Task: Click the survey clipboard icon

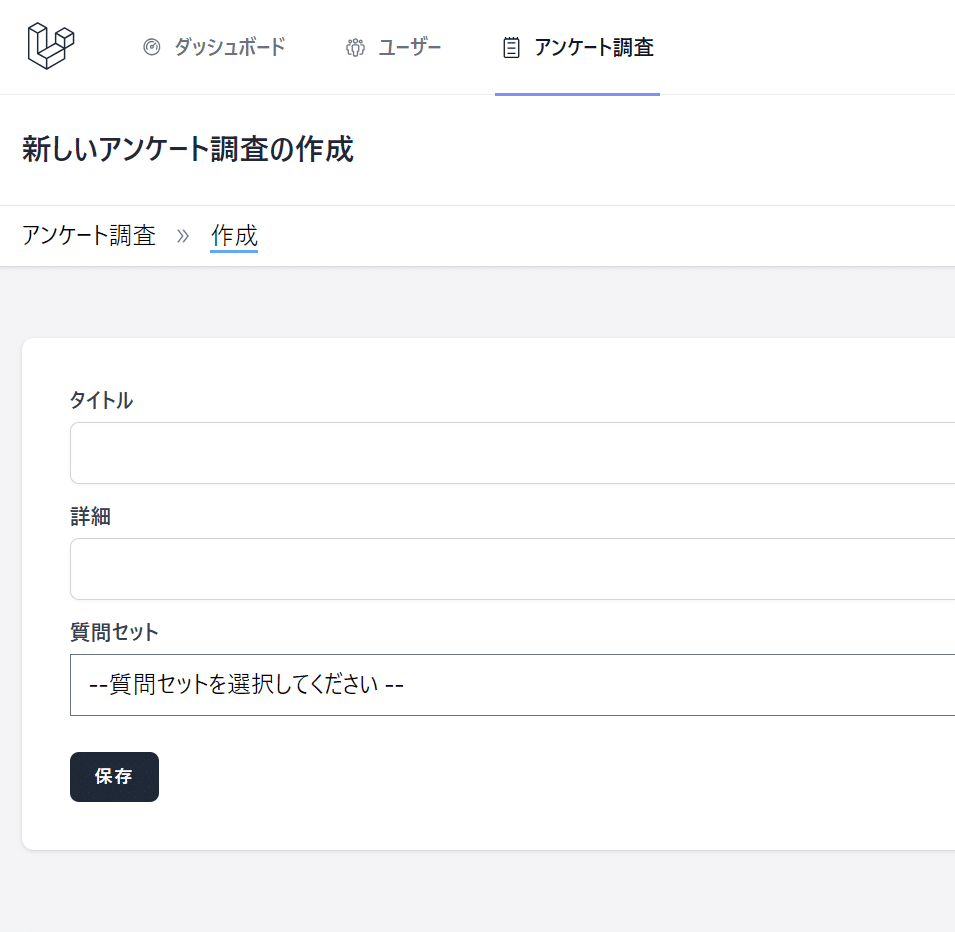Action: 512,48
